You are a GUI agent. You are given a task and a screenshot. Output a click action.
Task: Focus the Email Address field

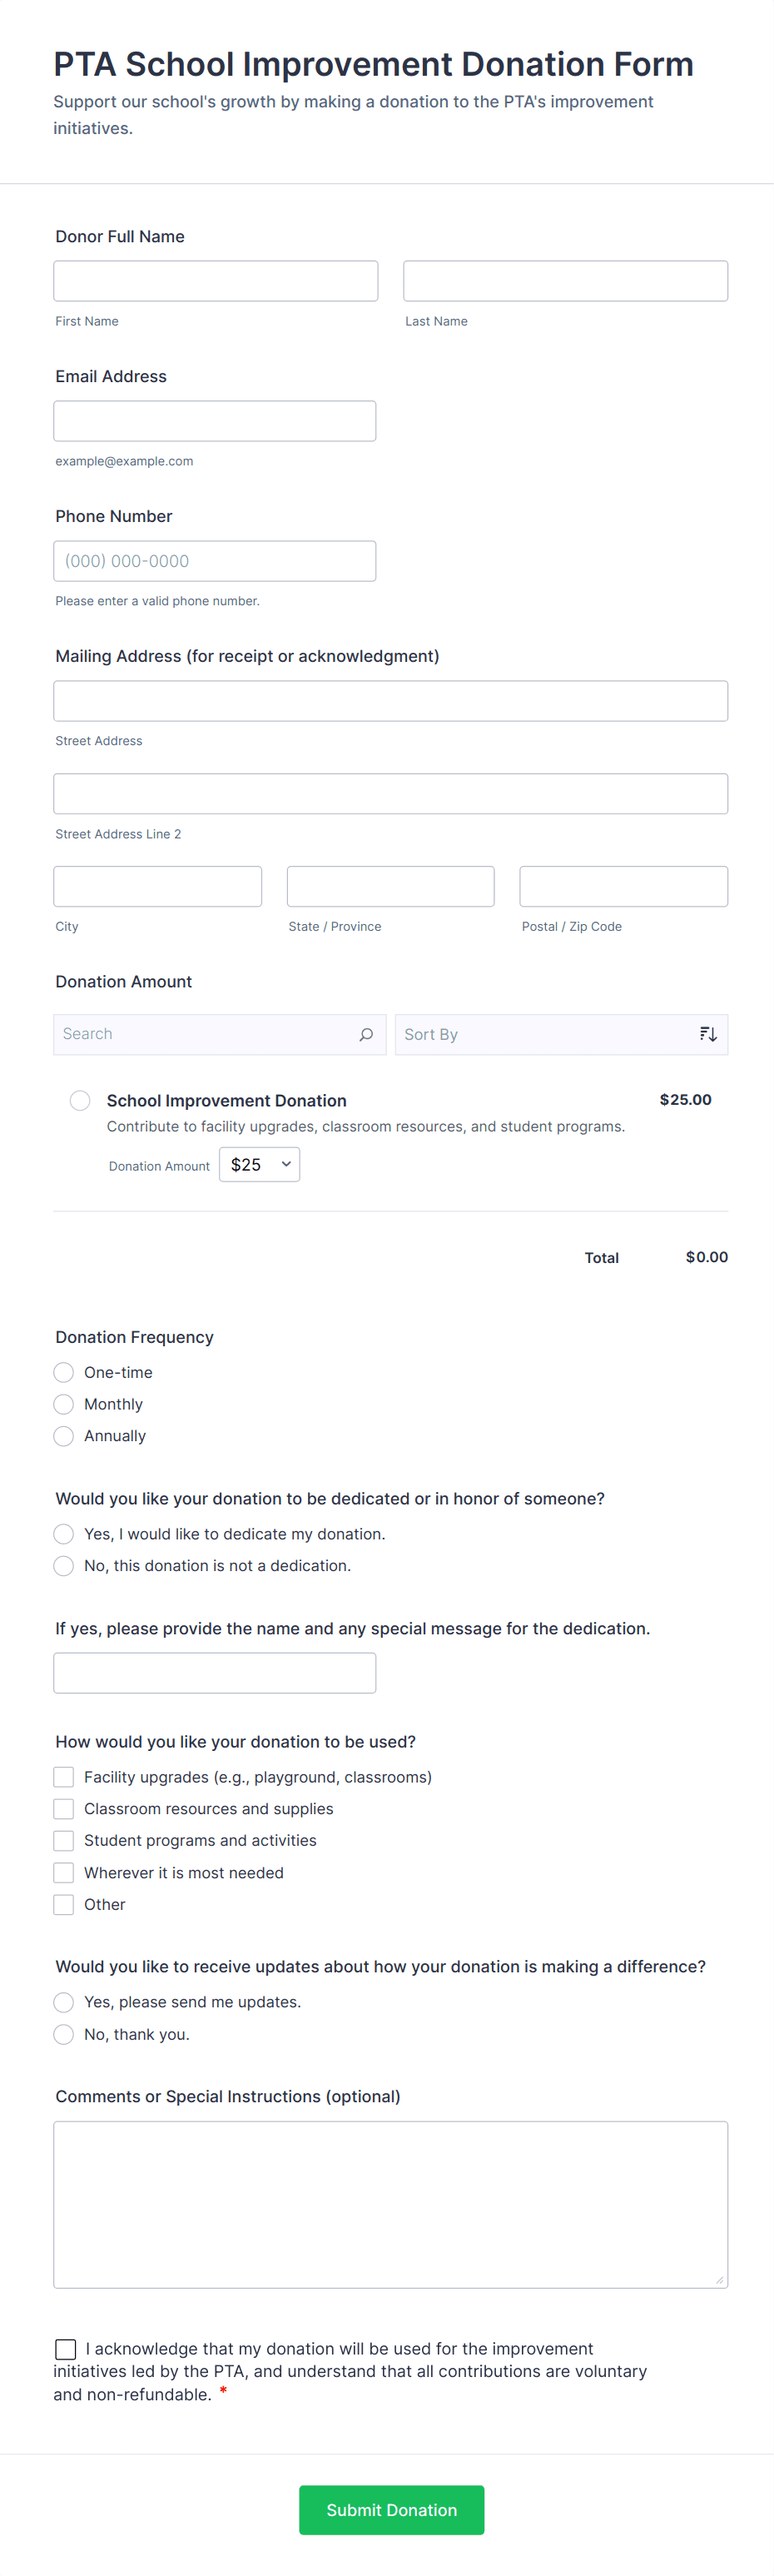click(x=215, y=421)
